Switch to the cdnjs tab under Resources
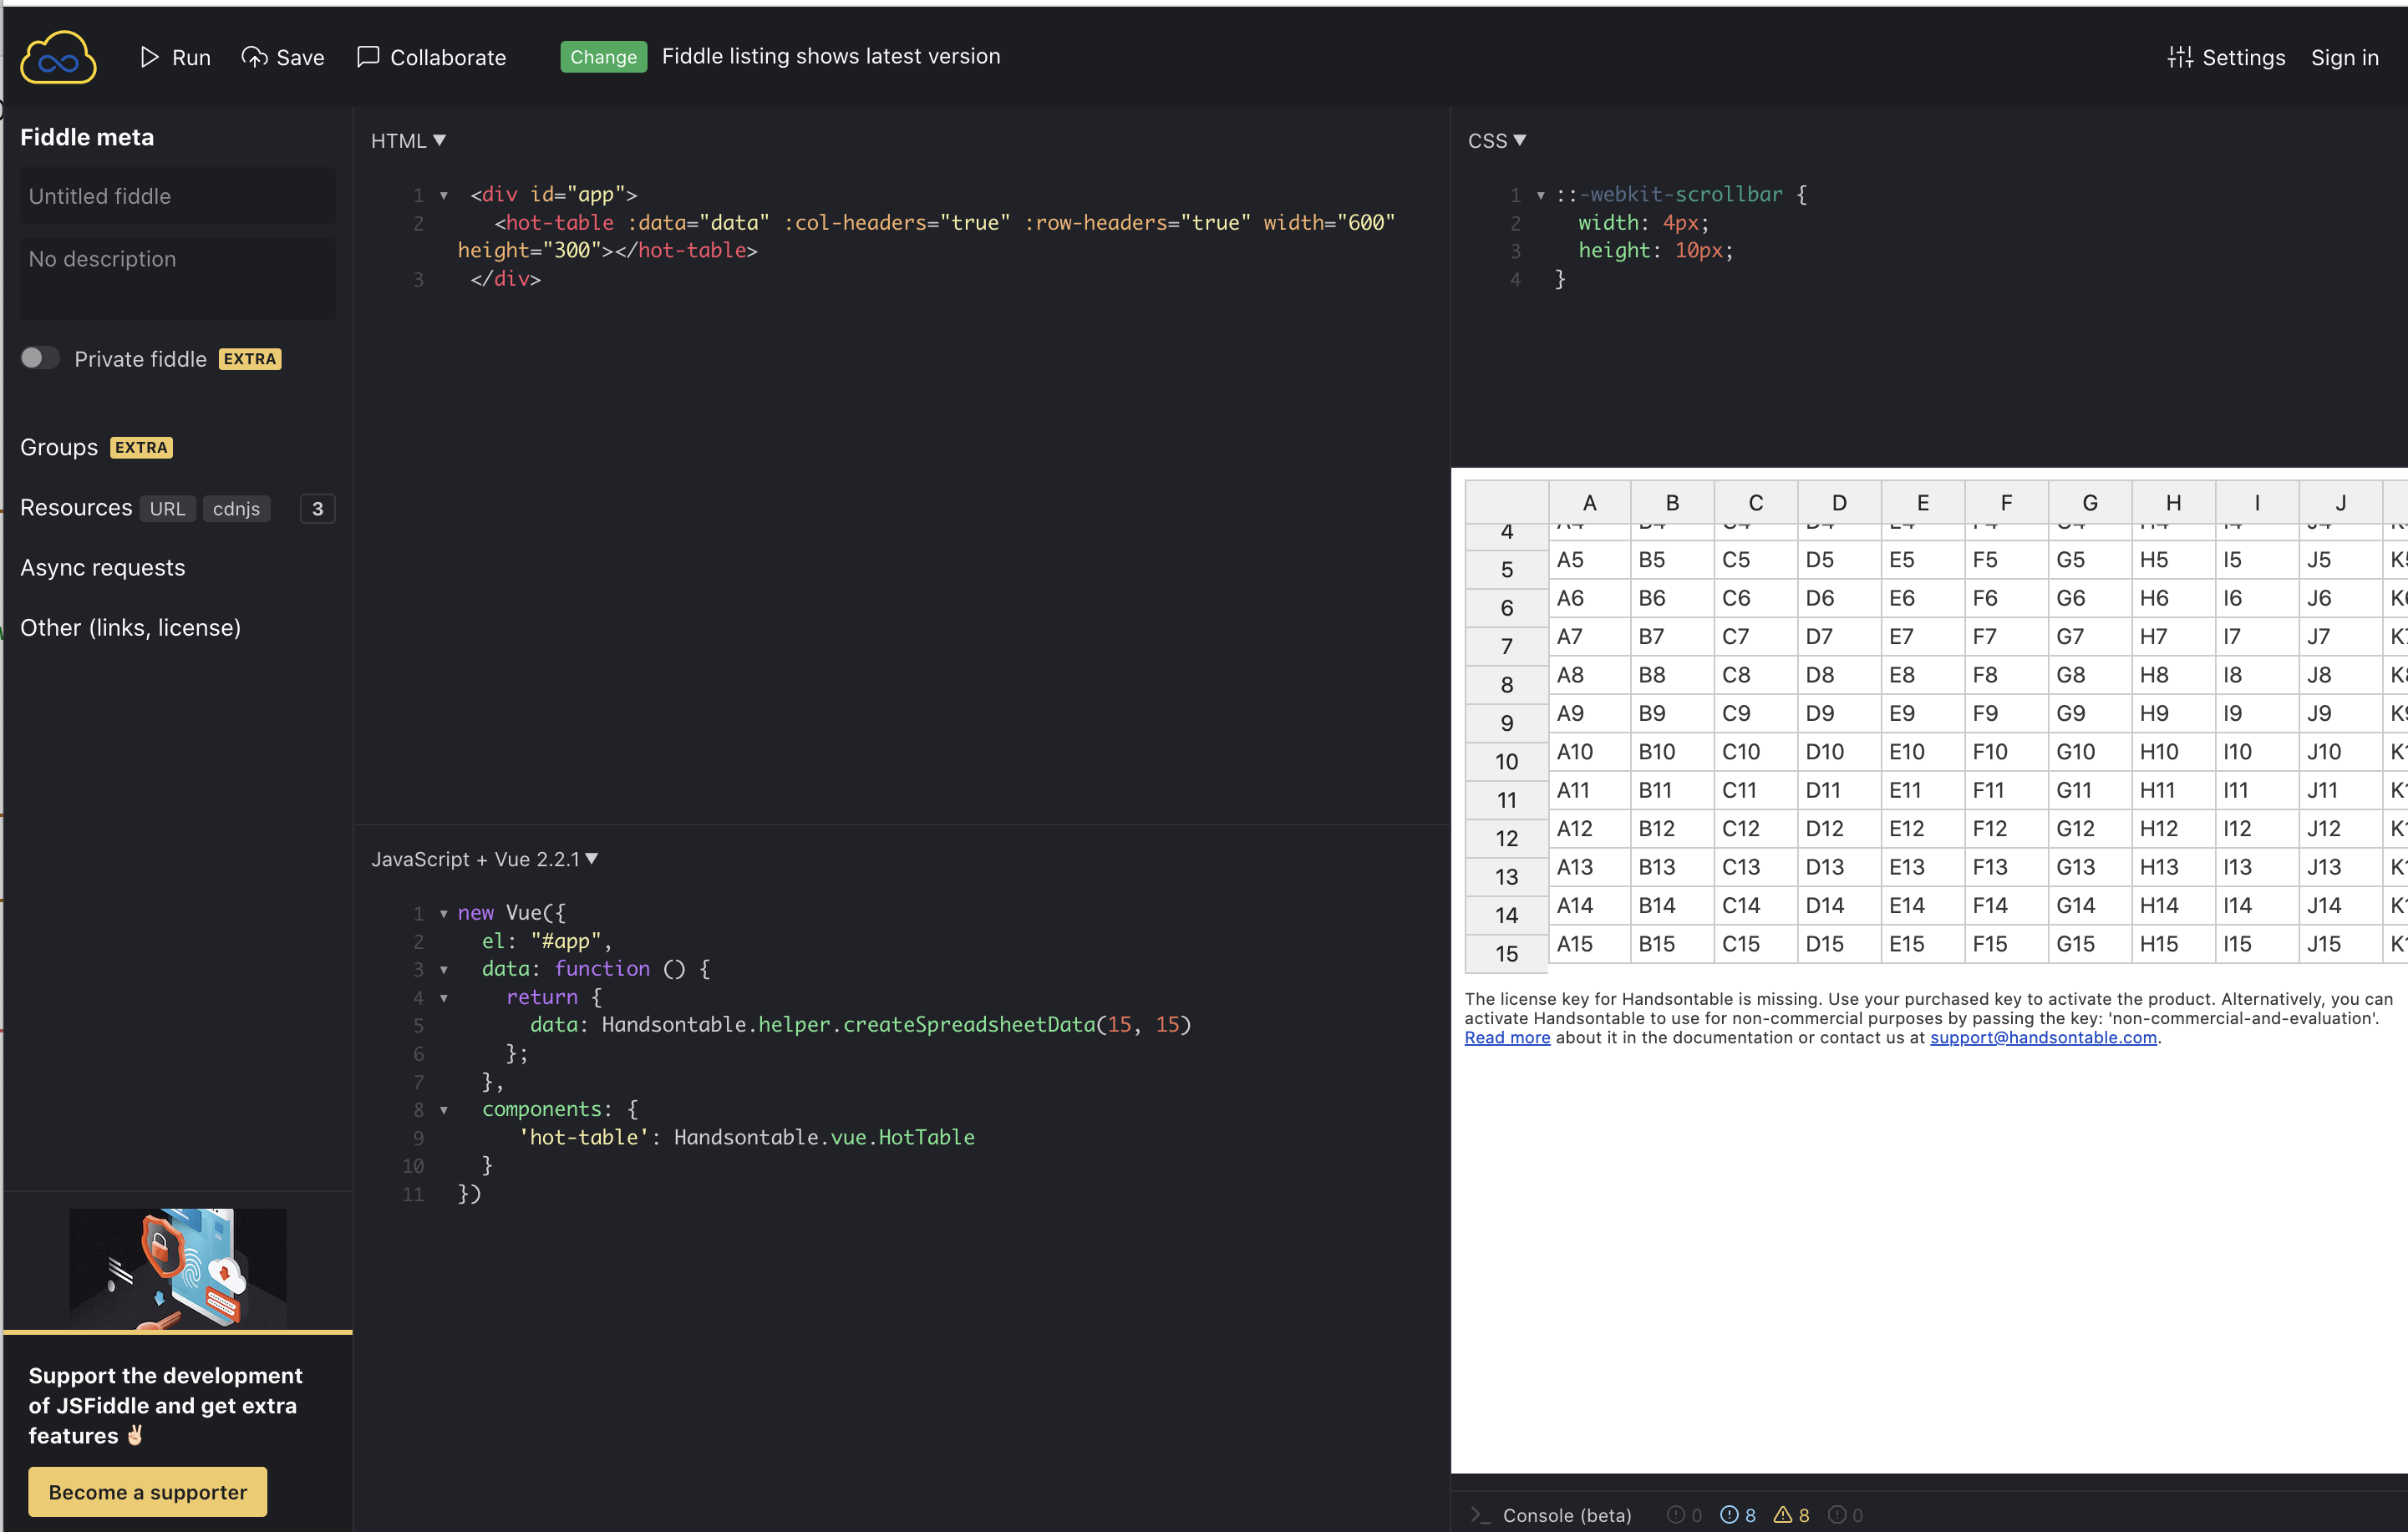Viewport: 2408px width, 1532px height. click(x=236, y=508)
